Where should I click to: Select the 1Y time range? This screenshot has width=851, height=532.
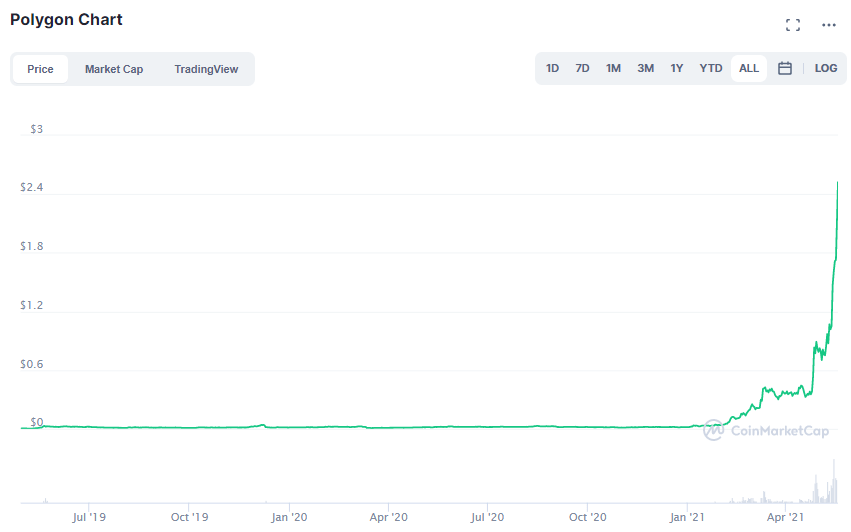[x=676, y=68]
